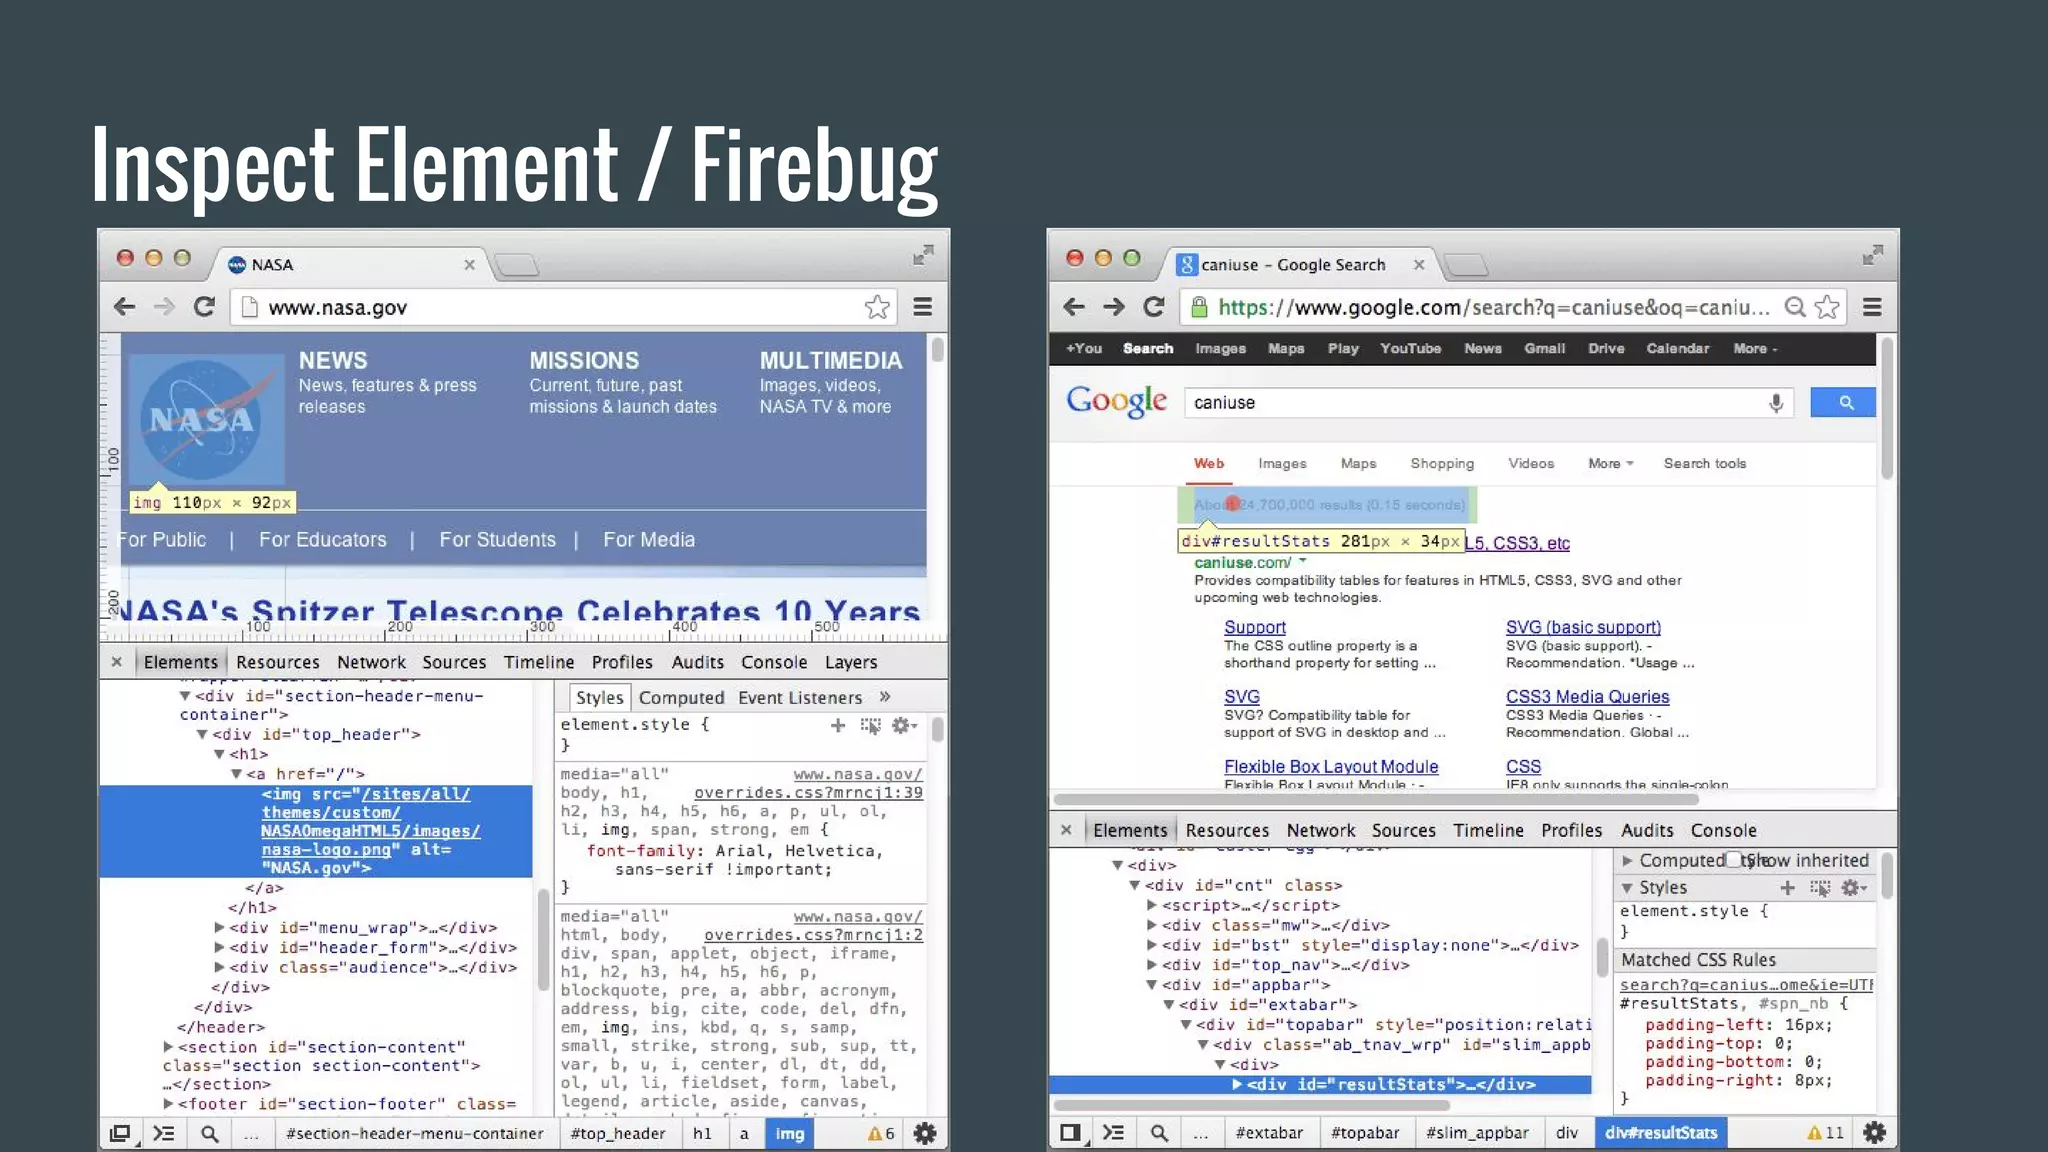The width and height of the screenshot is (2048, 1152).
Task: Show console icon in NASA DevTools
Action: 163,1133
